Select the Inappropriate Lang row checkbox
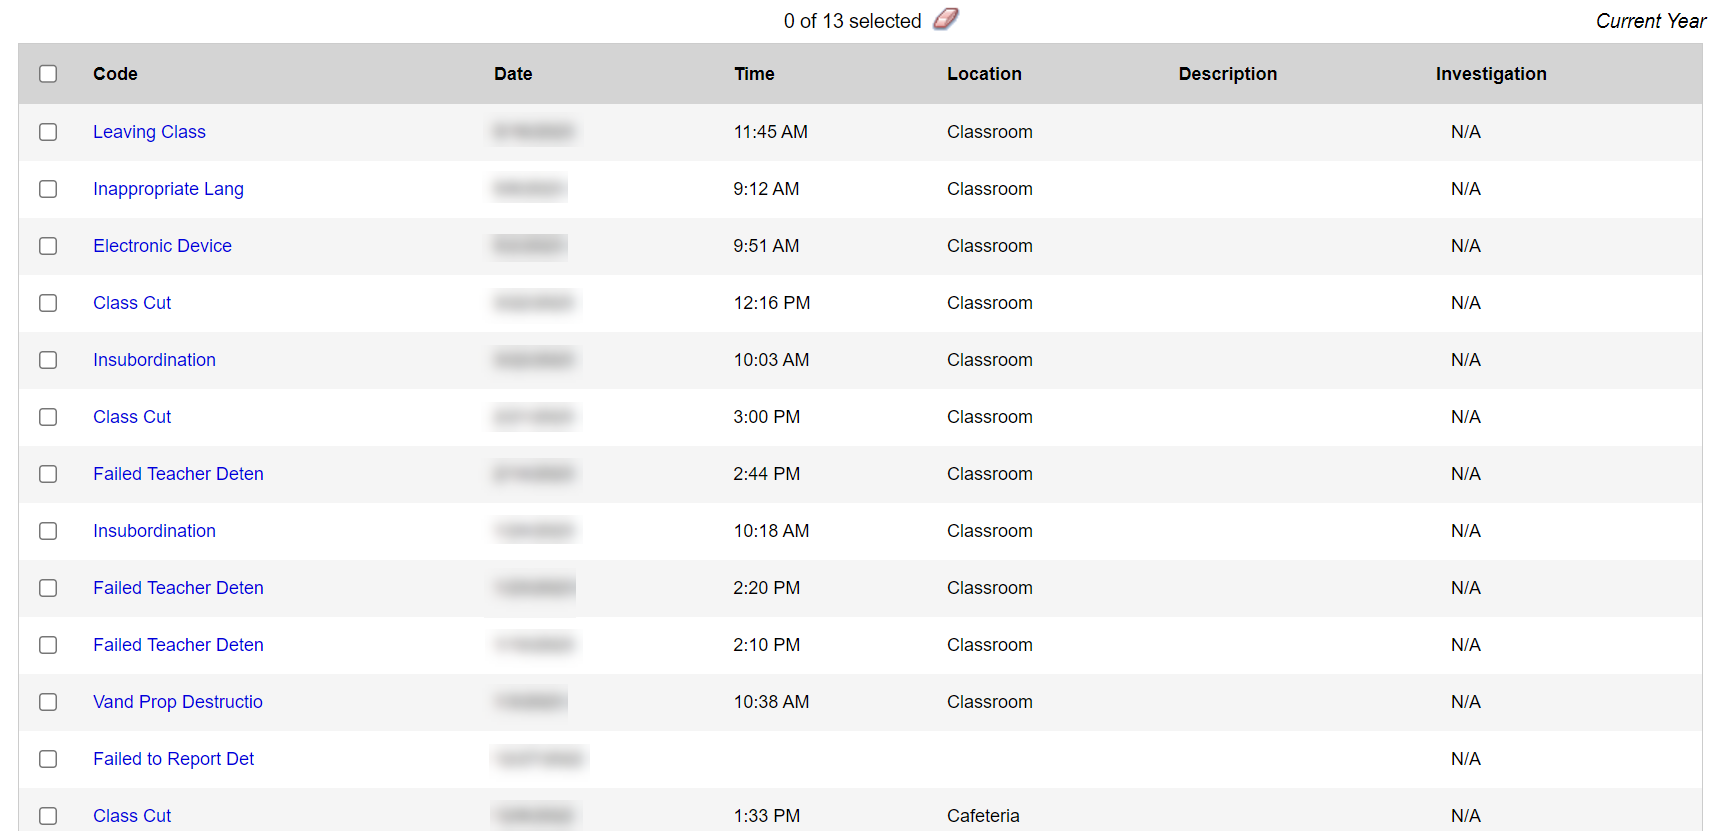Viewport: 1727px width, 831px height. click(48, 189)
